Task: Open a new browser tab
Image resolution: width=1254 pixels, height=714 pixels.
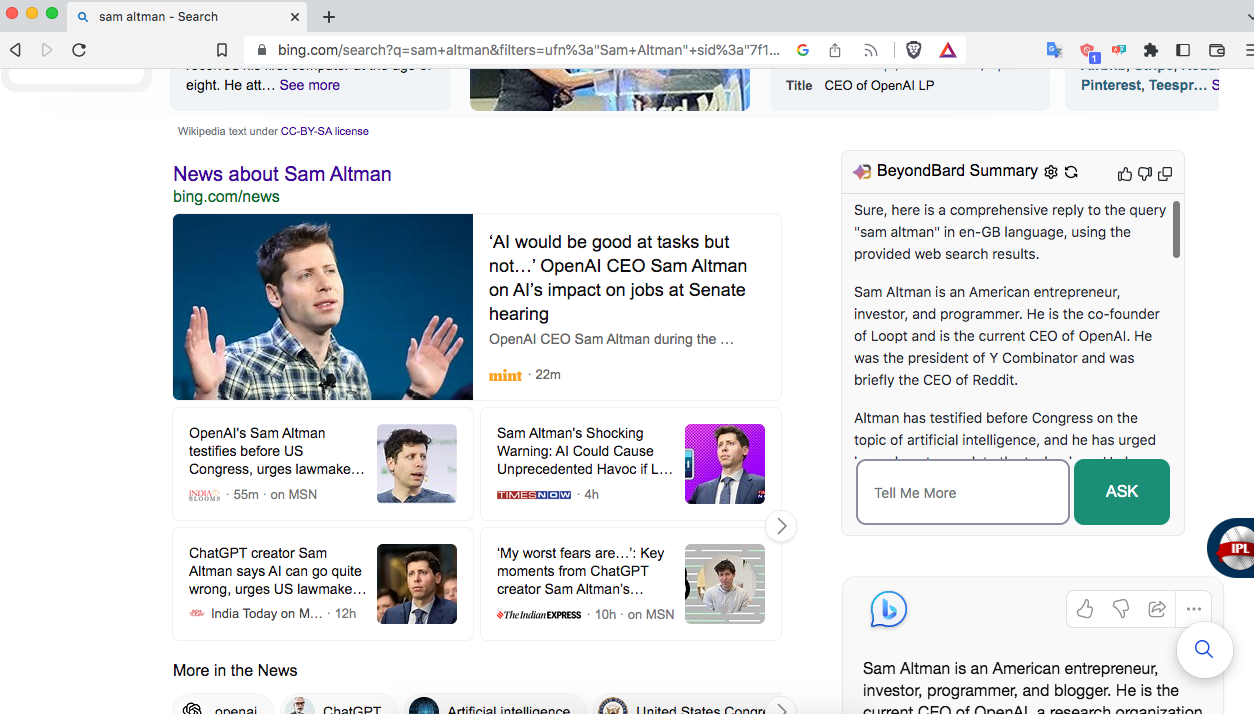Action: 329,17
